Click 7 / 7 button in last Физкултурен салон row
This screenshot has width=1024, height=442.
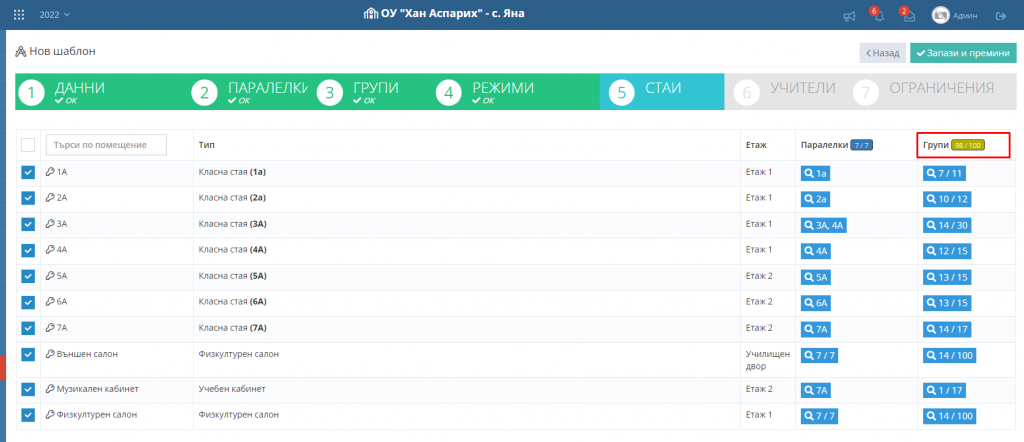point(821,417)
